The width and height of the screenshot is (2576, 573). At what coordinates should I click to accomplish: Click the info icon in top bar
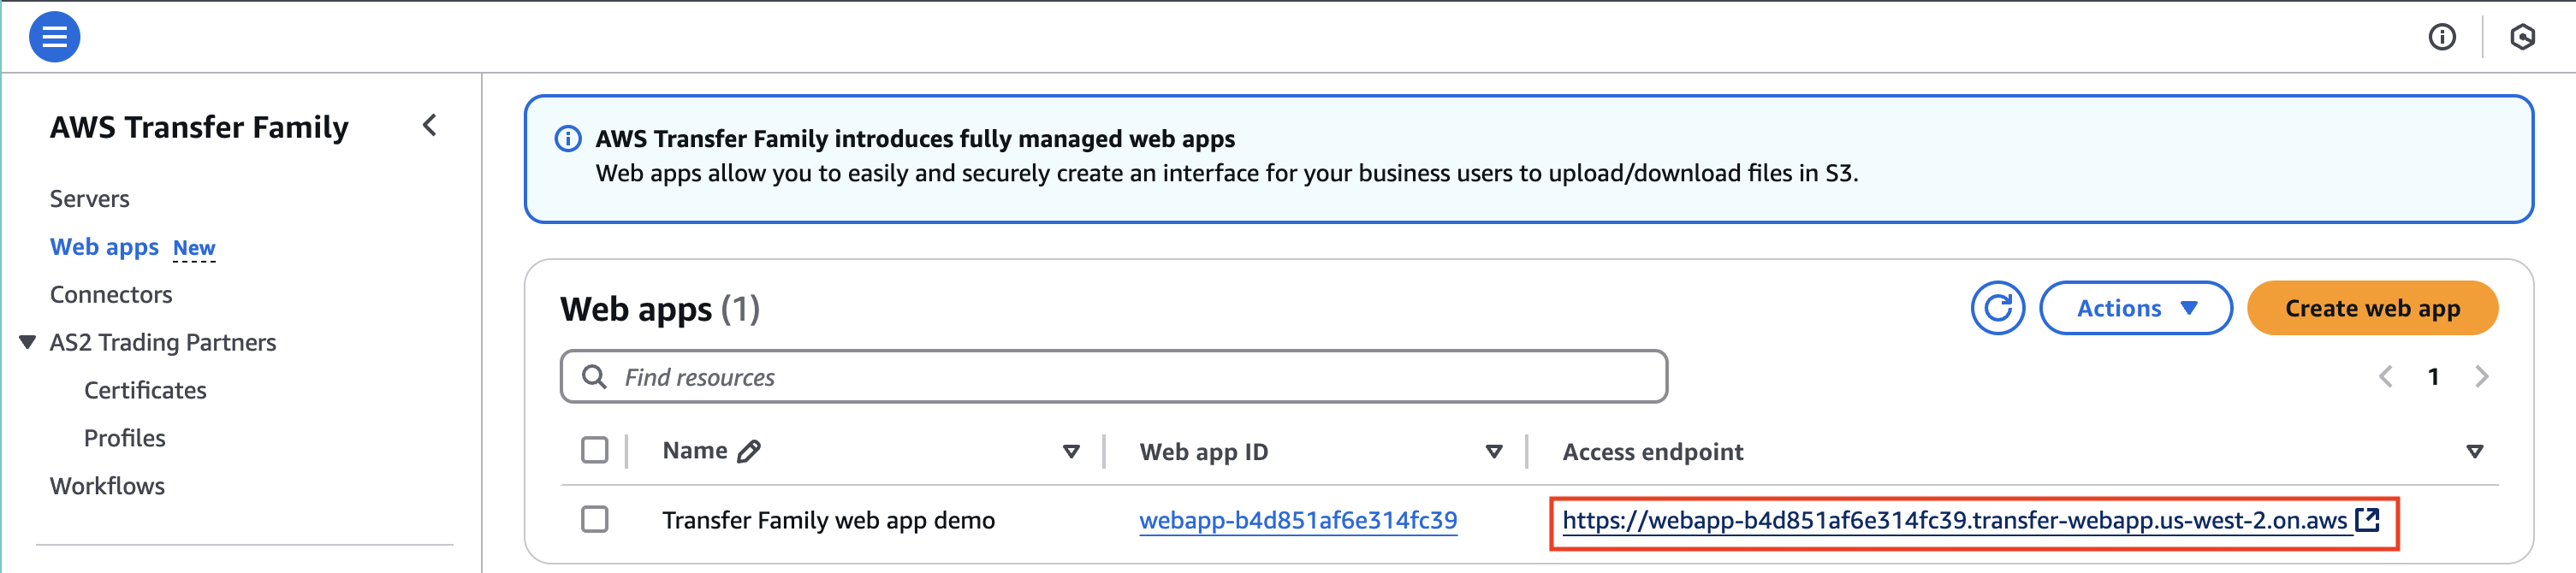pos(2442,37)
